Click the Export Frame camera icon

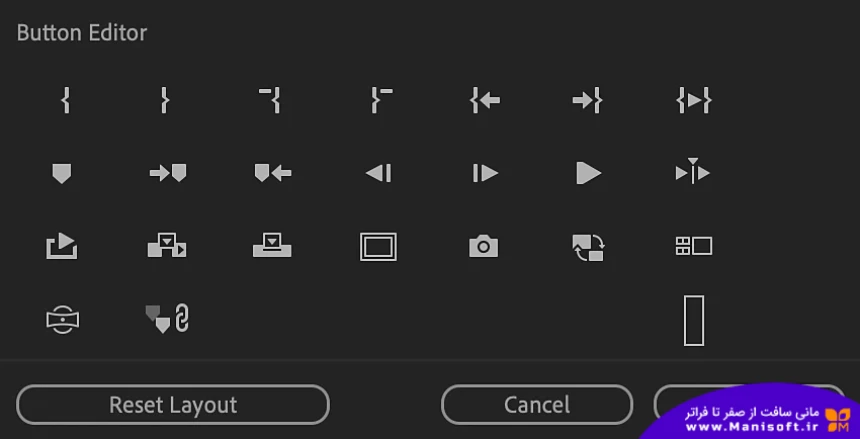coord(484,246)
